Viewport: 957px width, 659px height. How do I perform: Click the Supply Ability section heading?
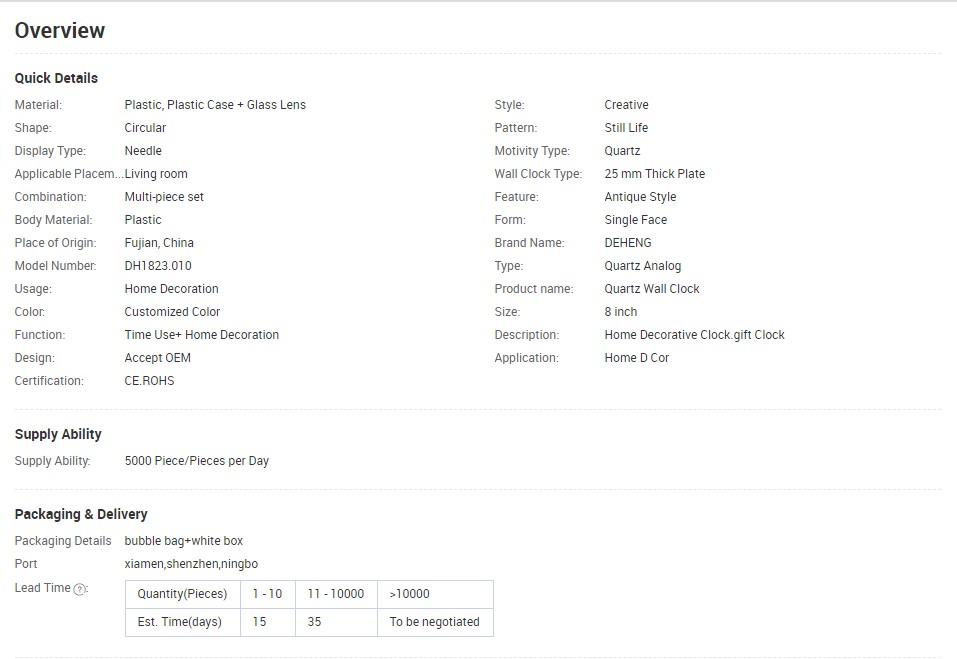58,434
